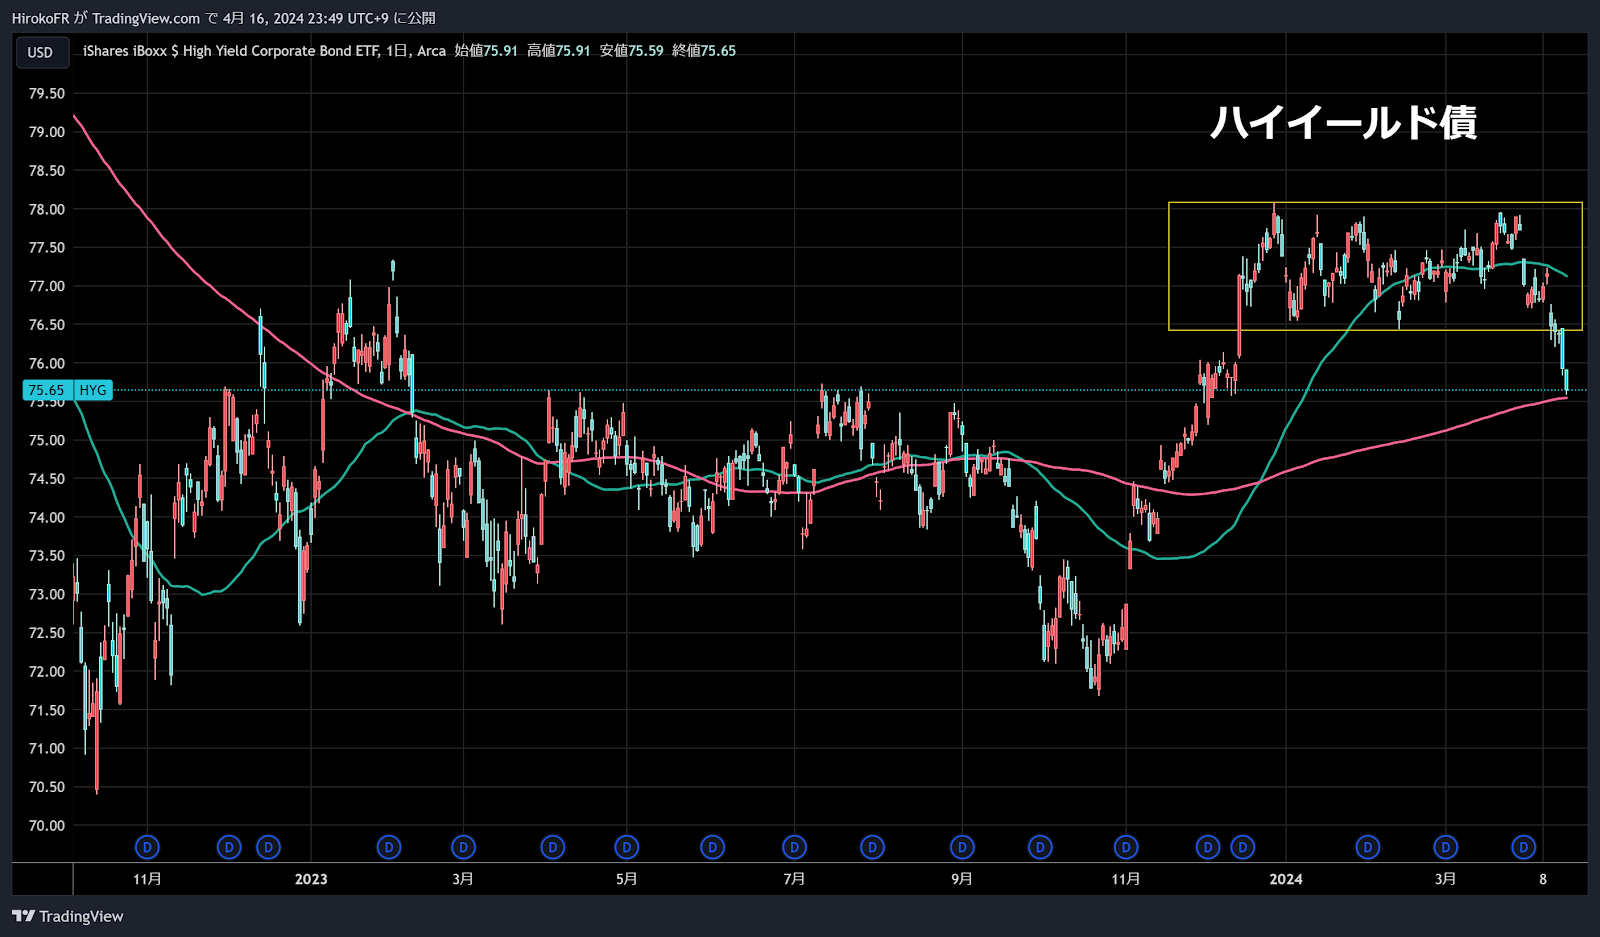Screen dimensions: 1600x937
Task: Click the 2023 label on time axis
Action: pos(311,879)
